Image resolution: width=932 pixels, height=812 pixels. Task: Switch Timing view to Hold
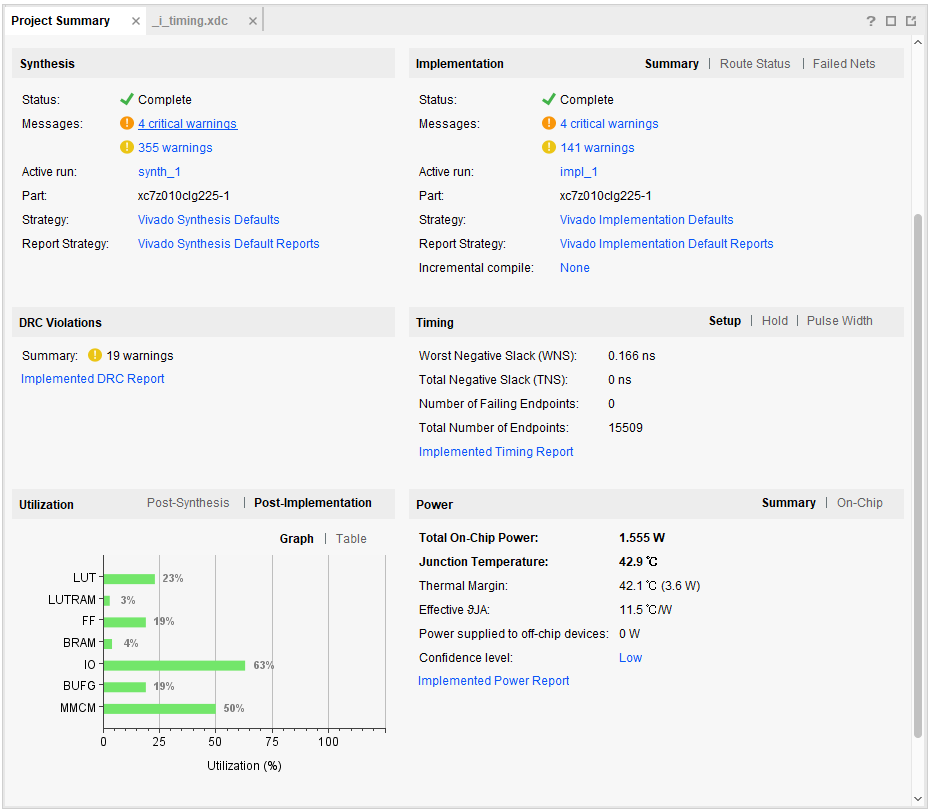pos(774,321)
